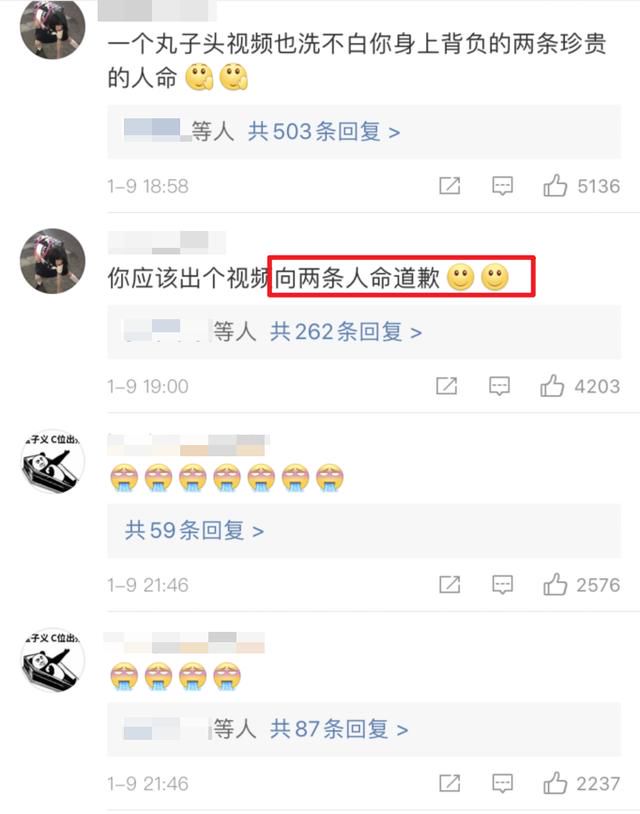Reply to the comment with 2237 likes
Viewport: 640px width, 814px height.
[502, 783]
